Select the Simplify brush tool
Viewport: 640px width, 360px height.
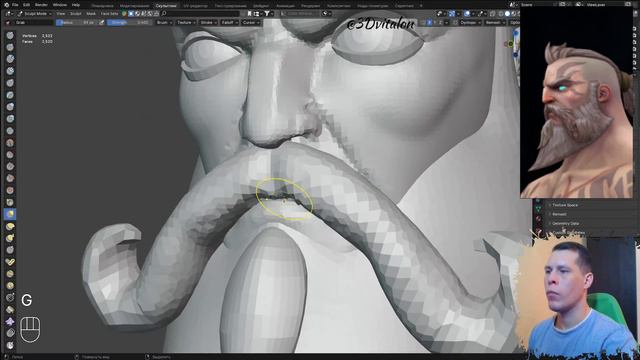point(10,333)
